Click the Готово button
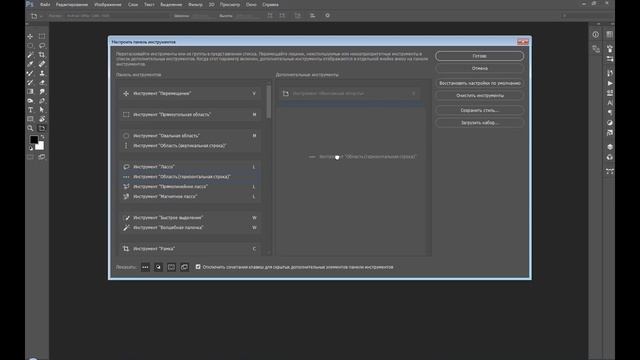Viewport: 640px width, 360px height. click(x=479, y=56)
